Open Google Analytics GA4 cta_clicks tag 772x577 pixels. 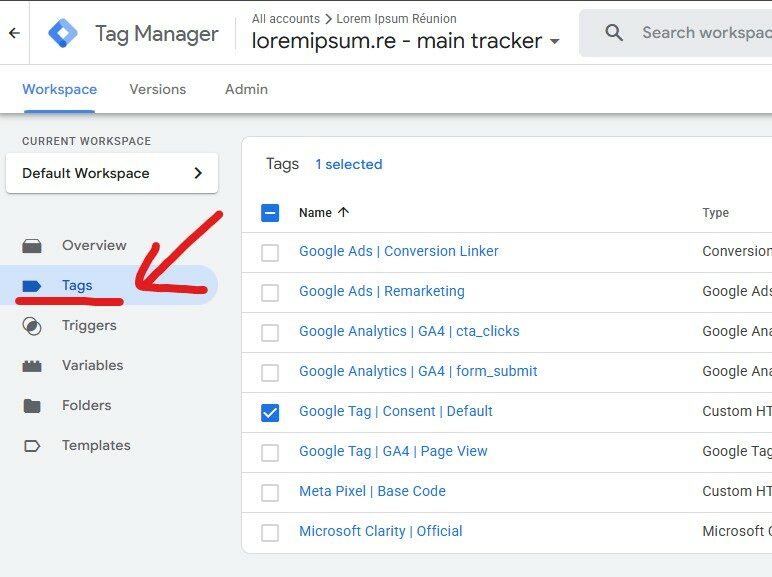(x=409, y=331)
